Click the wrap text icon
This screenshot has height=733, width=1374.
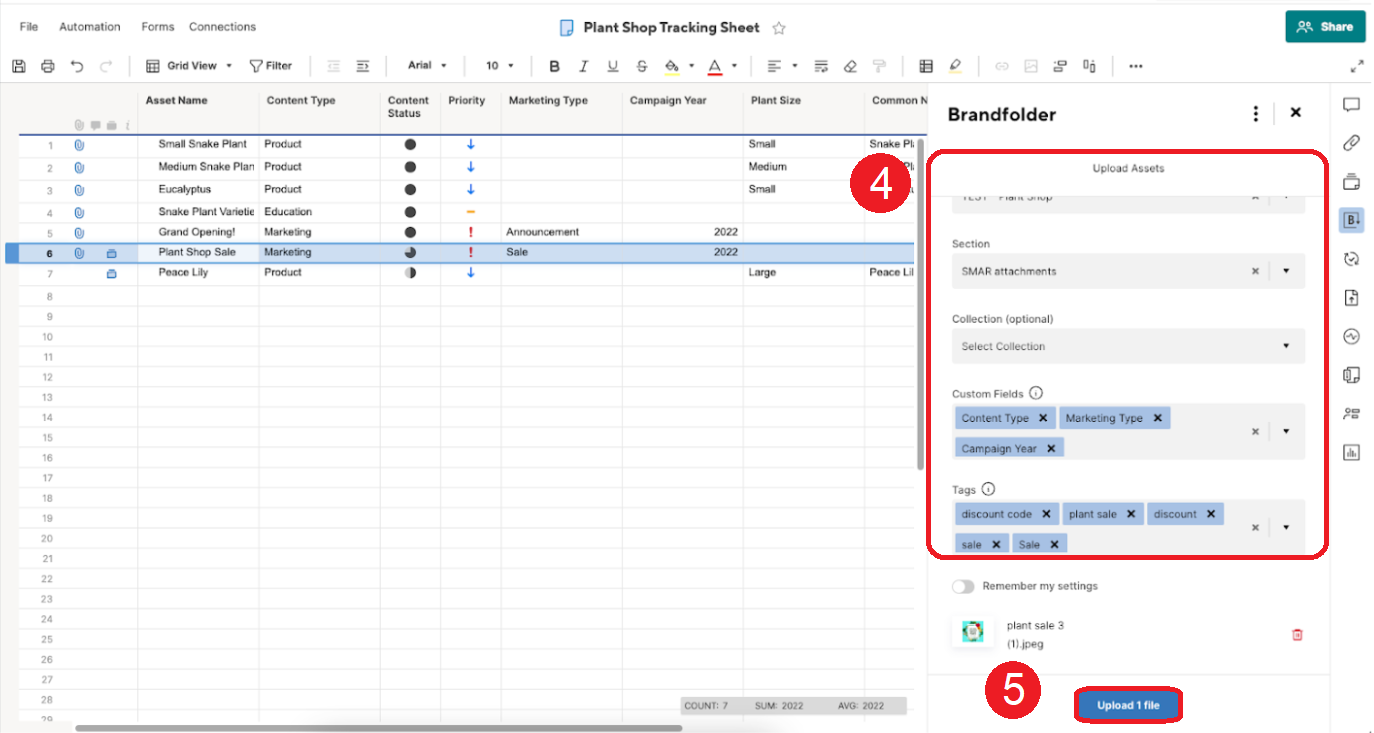(821, 66)
